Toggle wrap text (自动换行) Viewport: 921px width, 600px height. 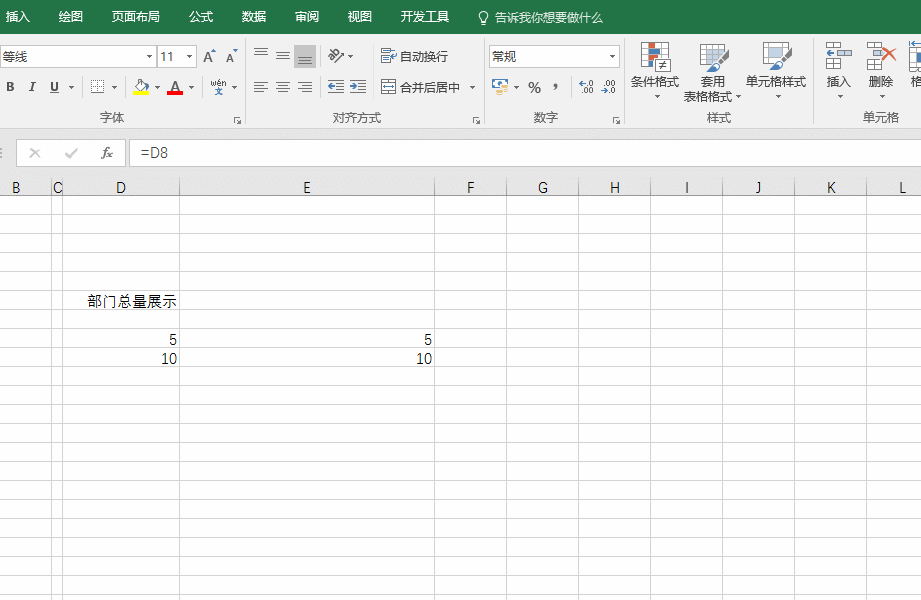(415, 56)
